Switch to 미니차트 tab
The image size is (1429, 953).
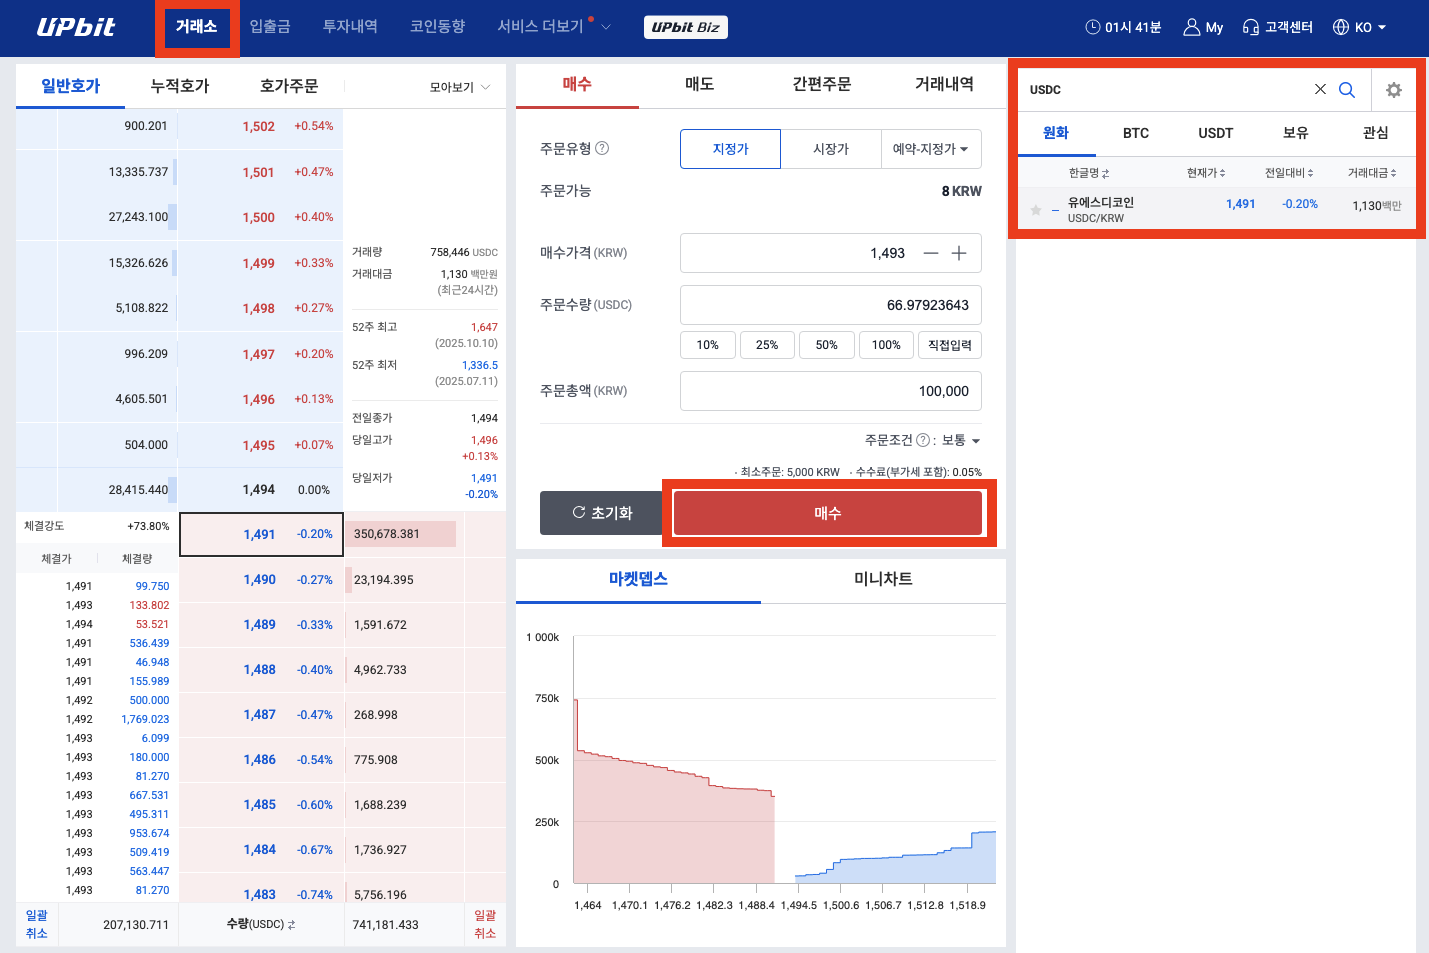[883, 580]
